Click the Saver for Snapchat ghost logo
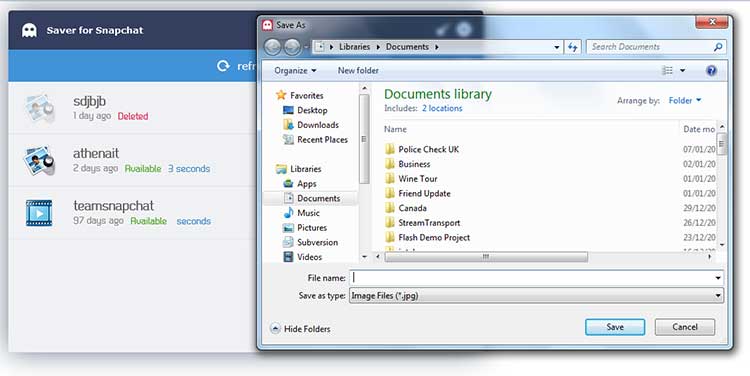Image resolution: width=750 pixels, height=376 pixels. pos(29,30)
